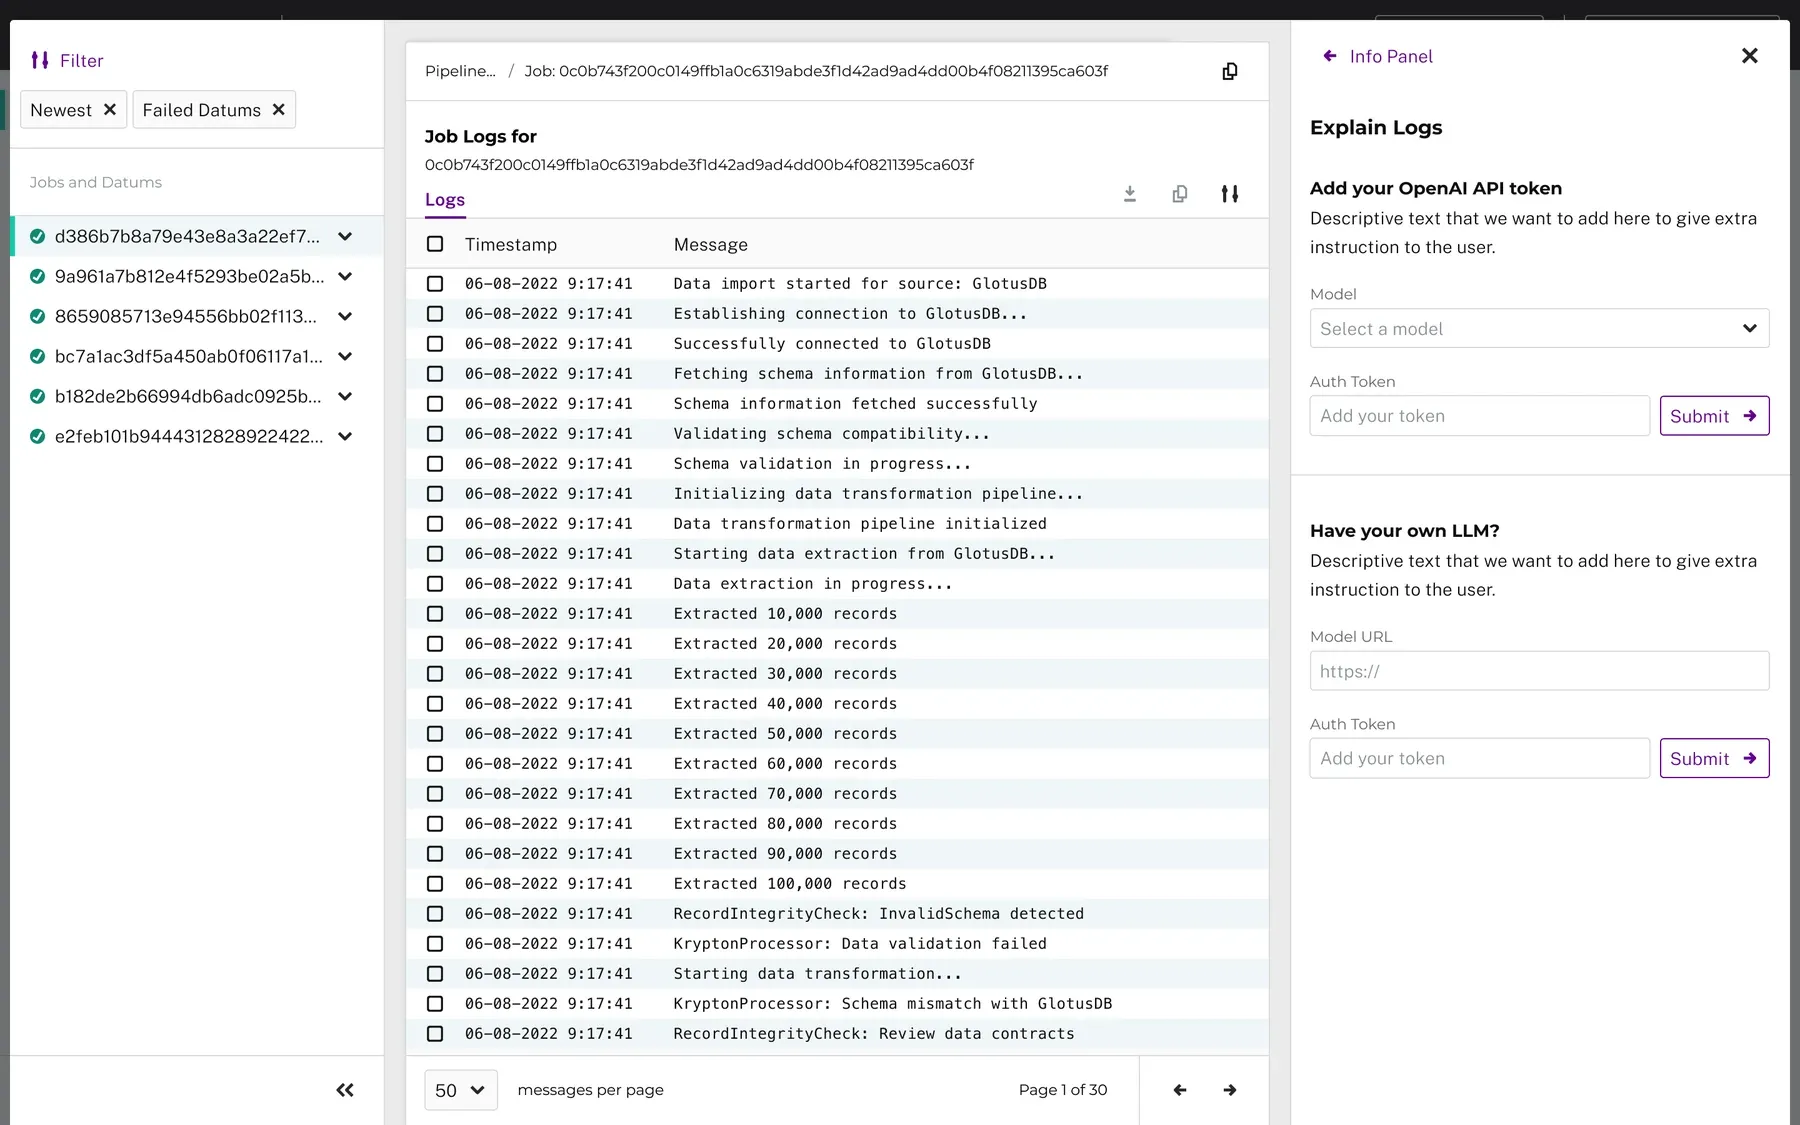Focus the OpenAI Auth Token field
The image size is (1800, 1125).
[1479, 416]
